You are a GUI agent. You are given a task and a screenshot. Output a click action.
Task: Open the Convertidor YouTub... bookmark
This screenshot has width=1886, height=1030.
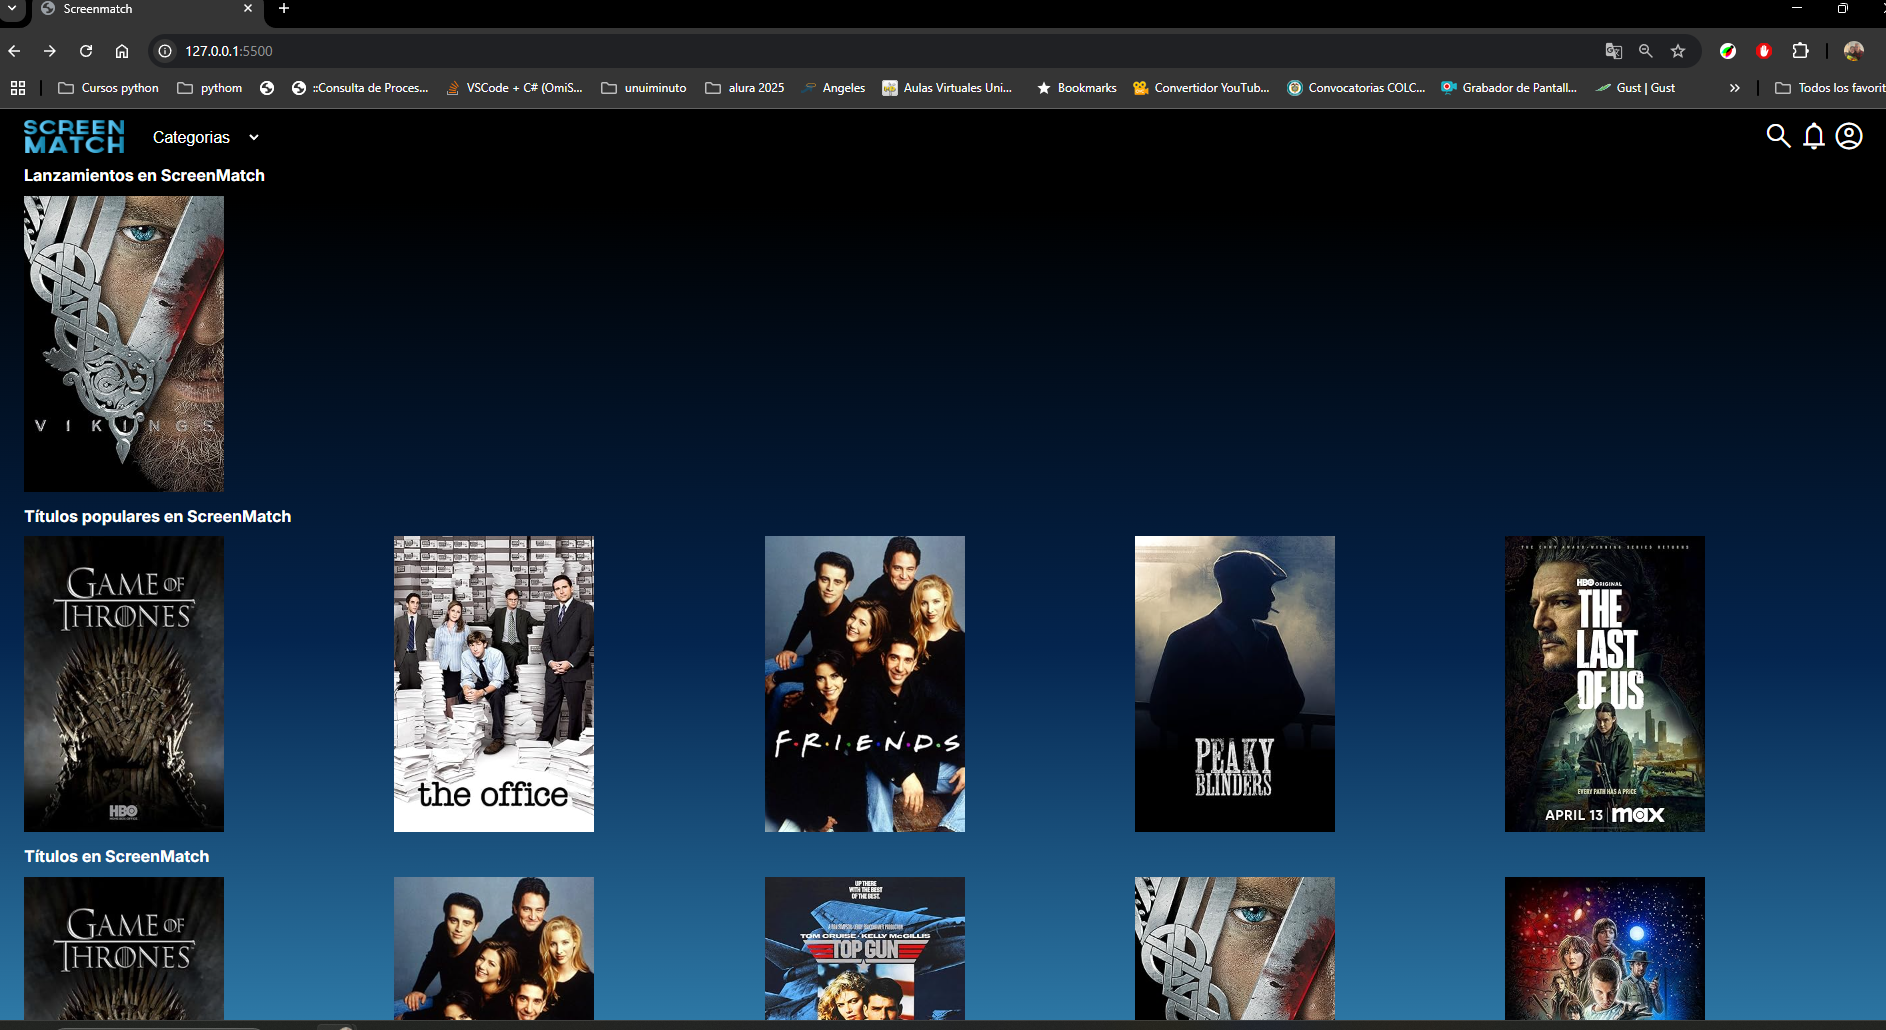1201,88
